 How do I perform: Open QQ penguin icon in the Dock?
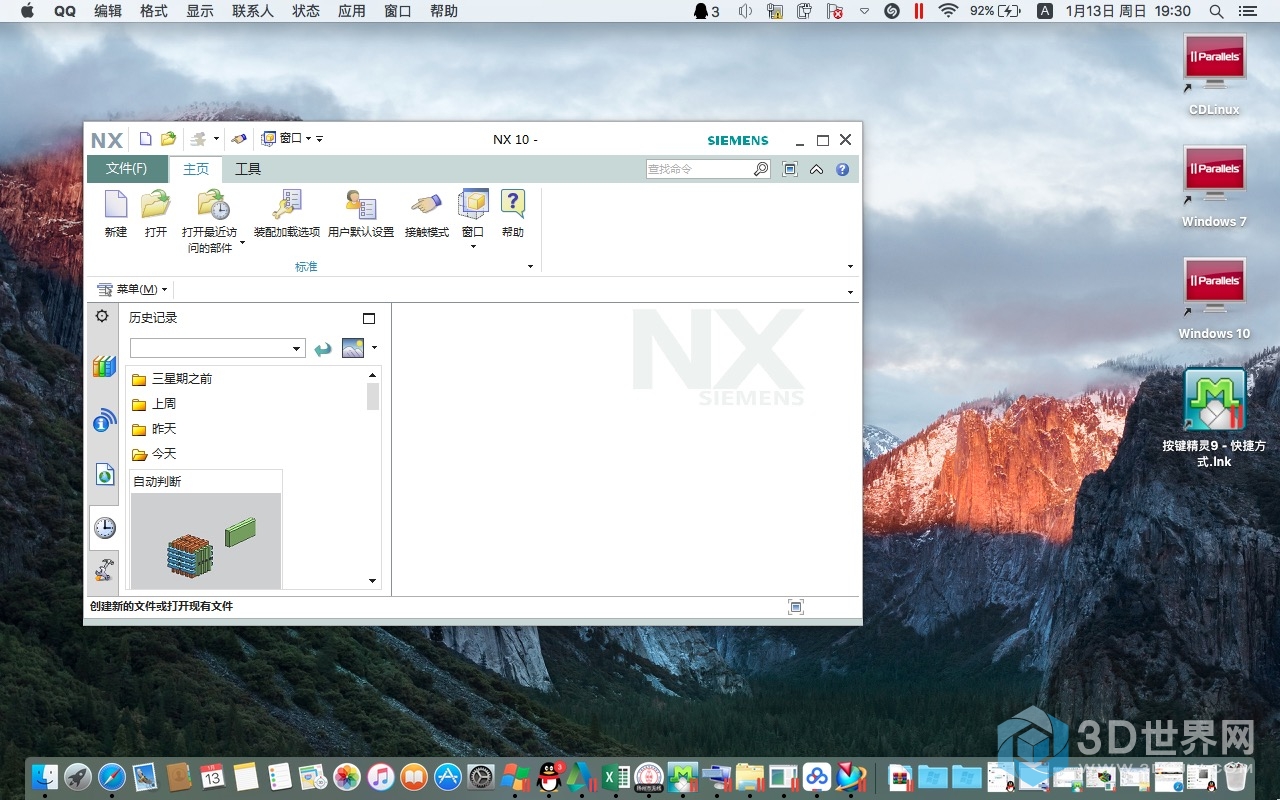(x=549, y=777)
